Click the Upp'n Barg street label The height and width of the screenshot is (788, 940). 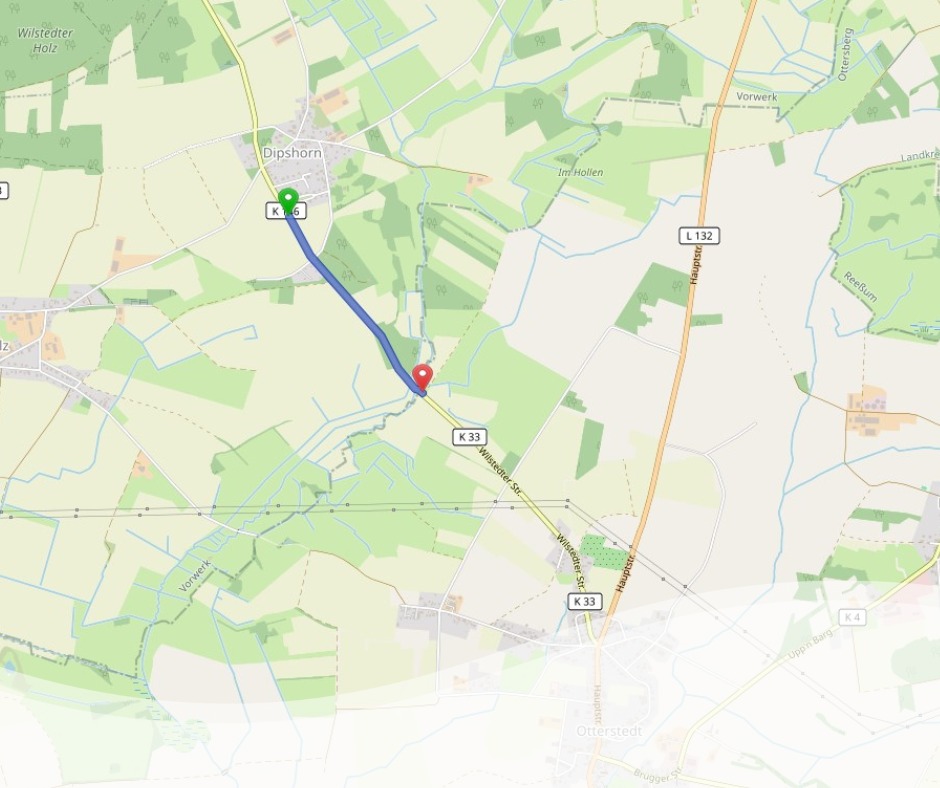click(x=809, y=646)
